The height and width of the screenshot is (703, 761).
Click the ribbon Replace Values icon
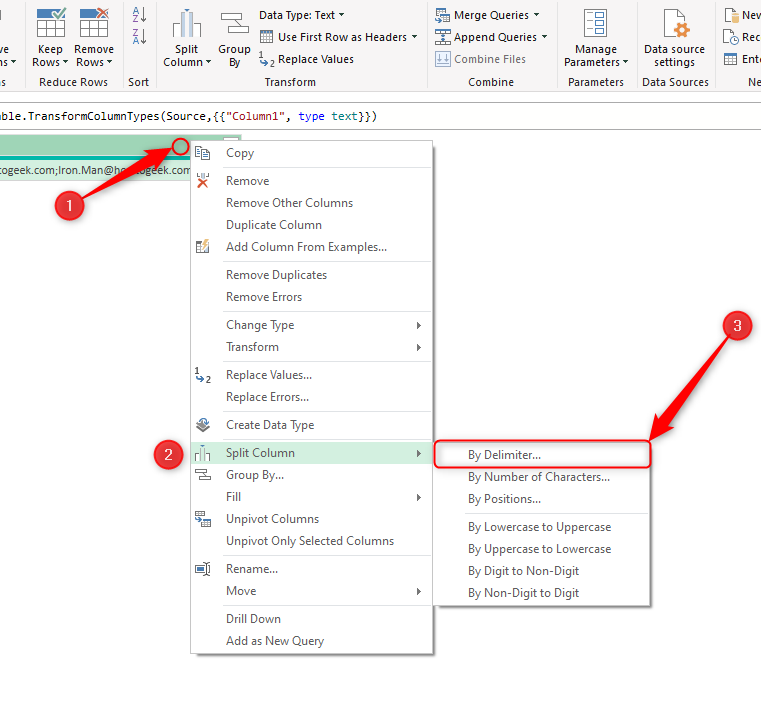(266, 59)
